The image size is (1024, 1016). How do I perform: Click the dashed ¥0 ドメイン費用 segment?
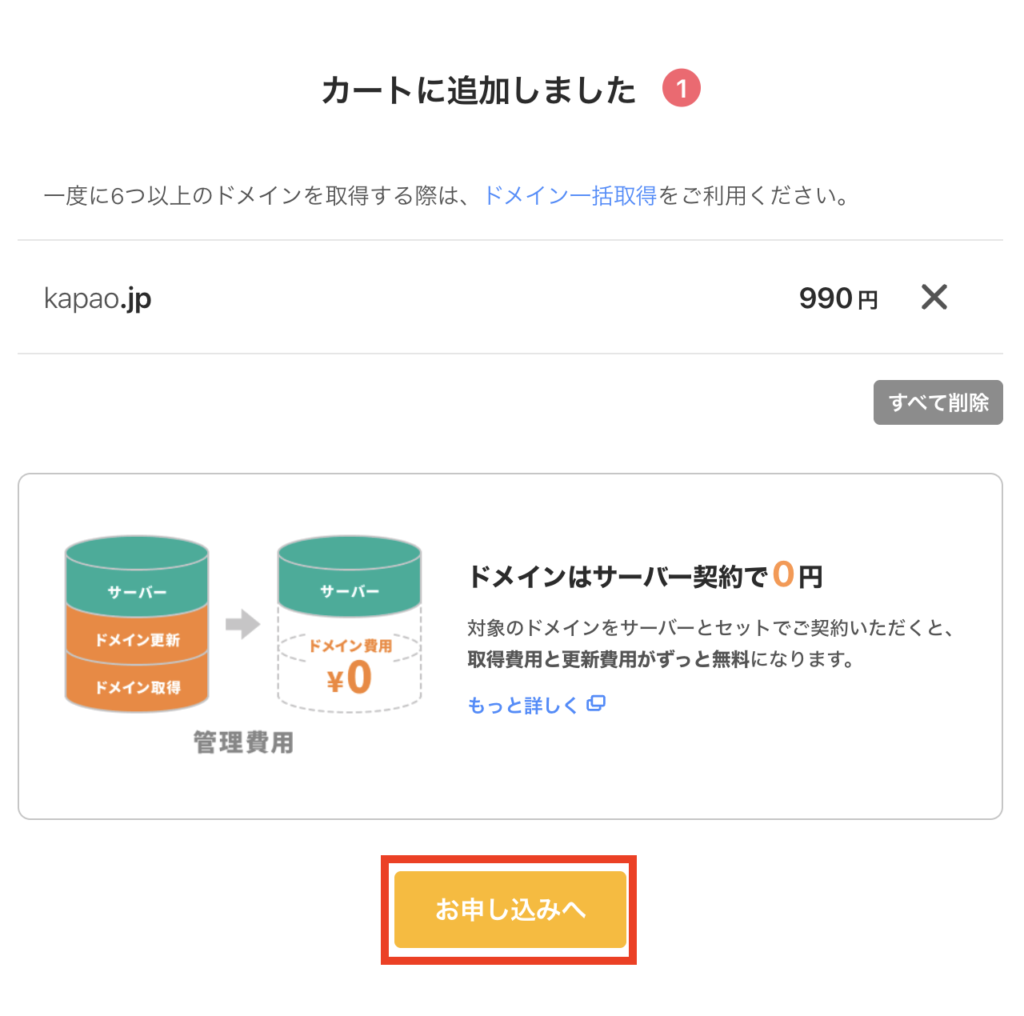(x=349, y=670)
